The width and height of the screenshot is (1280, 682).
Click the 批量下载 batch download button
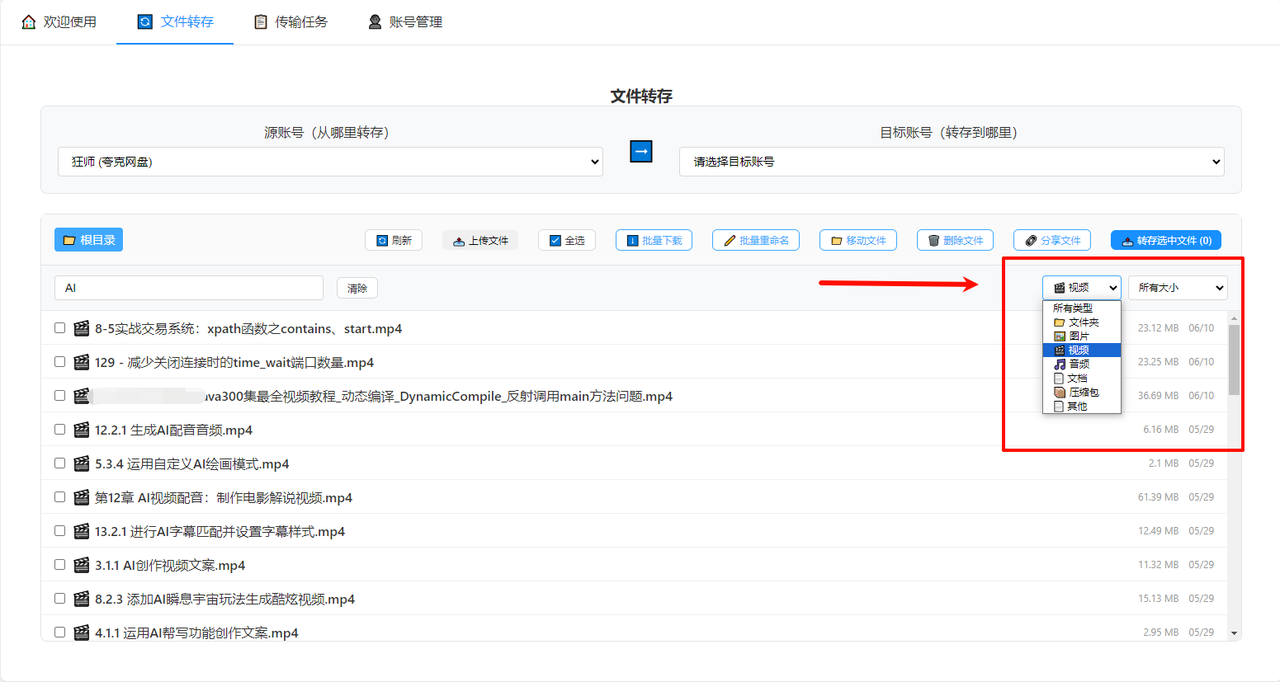[653, 240]
